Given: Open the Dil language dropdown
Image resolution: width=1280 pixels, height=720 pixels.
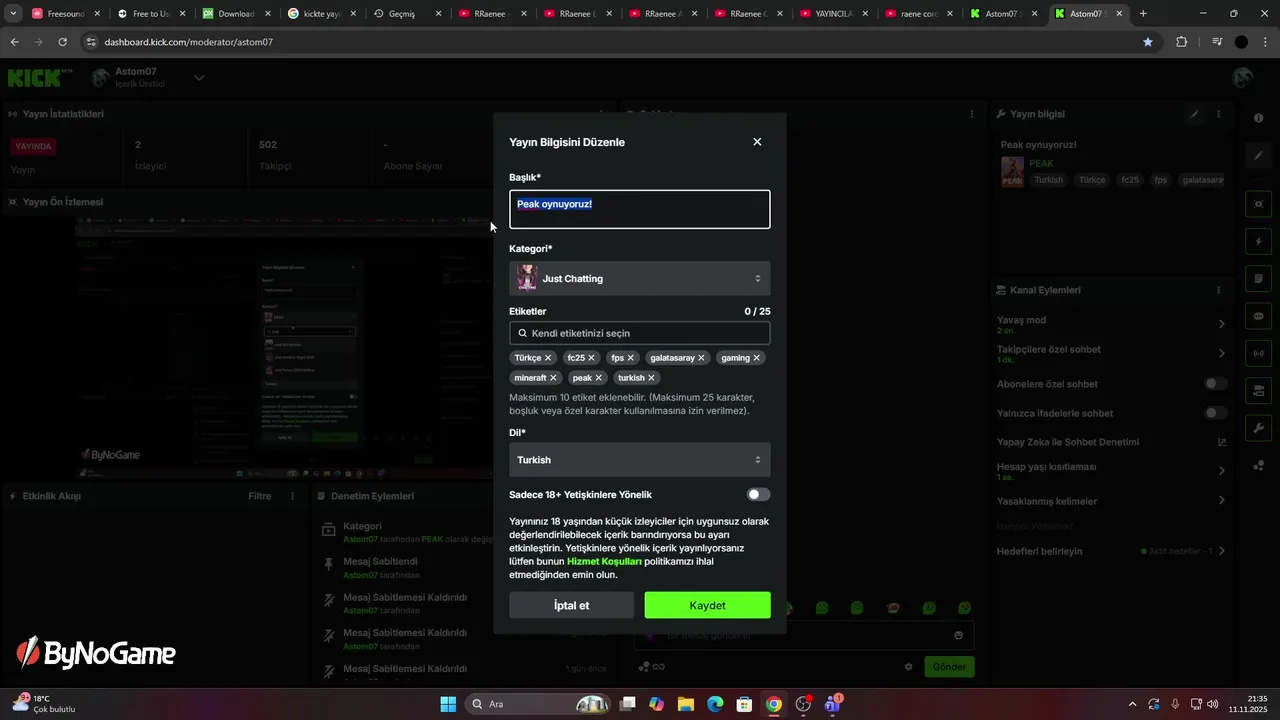Looking at the screenshot, I should click(x=640, y=460).
